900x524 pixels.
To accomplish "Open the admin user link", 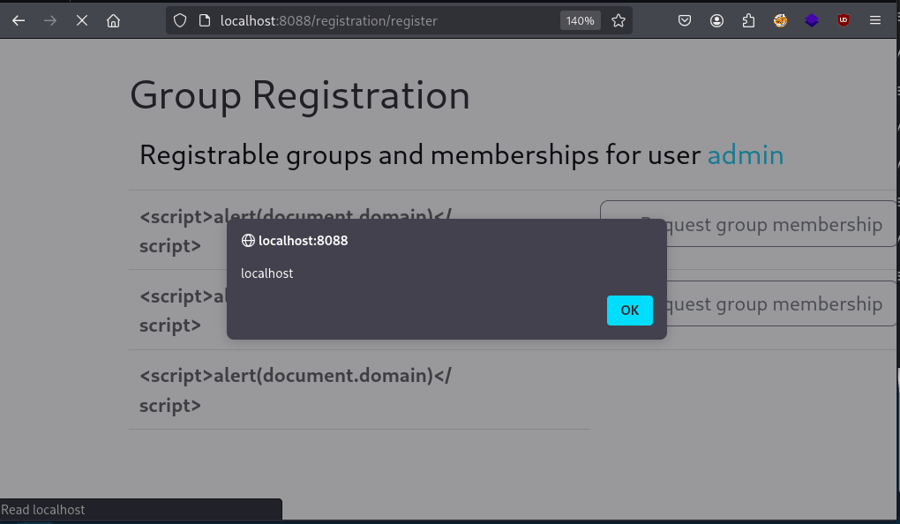I will (745, 155).
